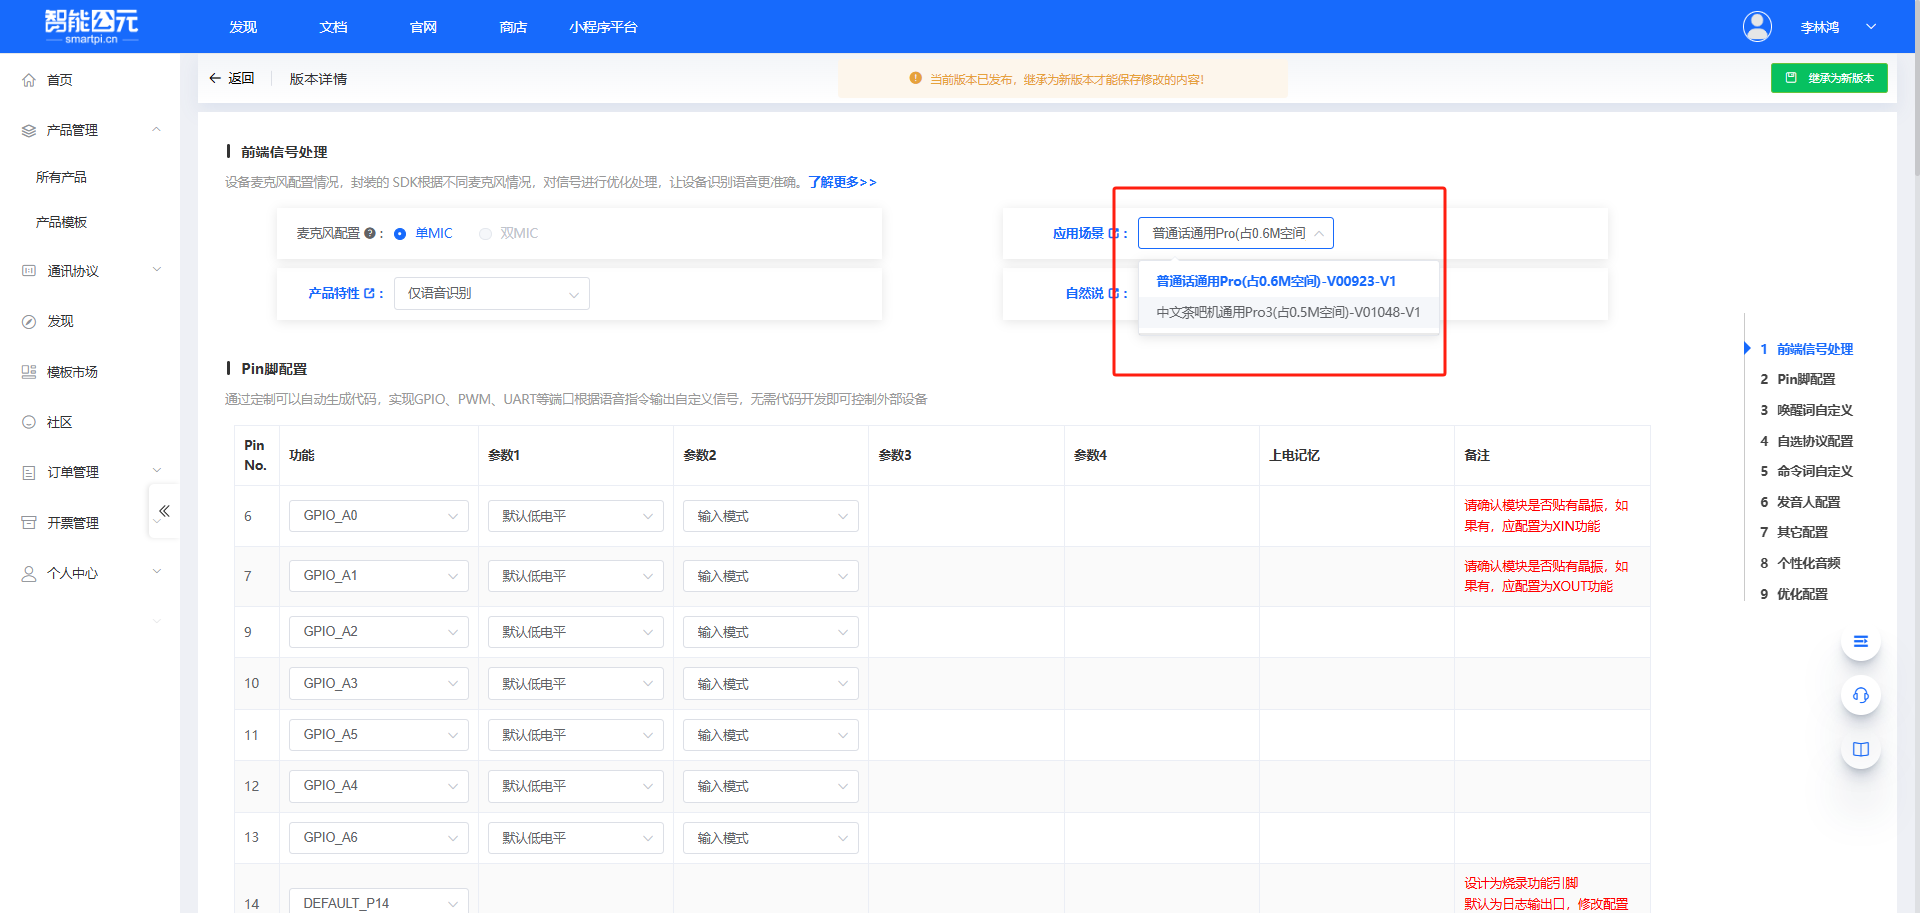Select the 双MIC radio button
The image size is (1920, 913).
(x=486, y=234)
